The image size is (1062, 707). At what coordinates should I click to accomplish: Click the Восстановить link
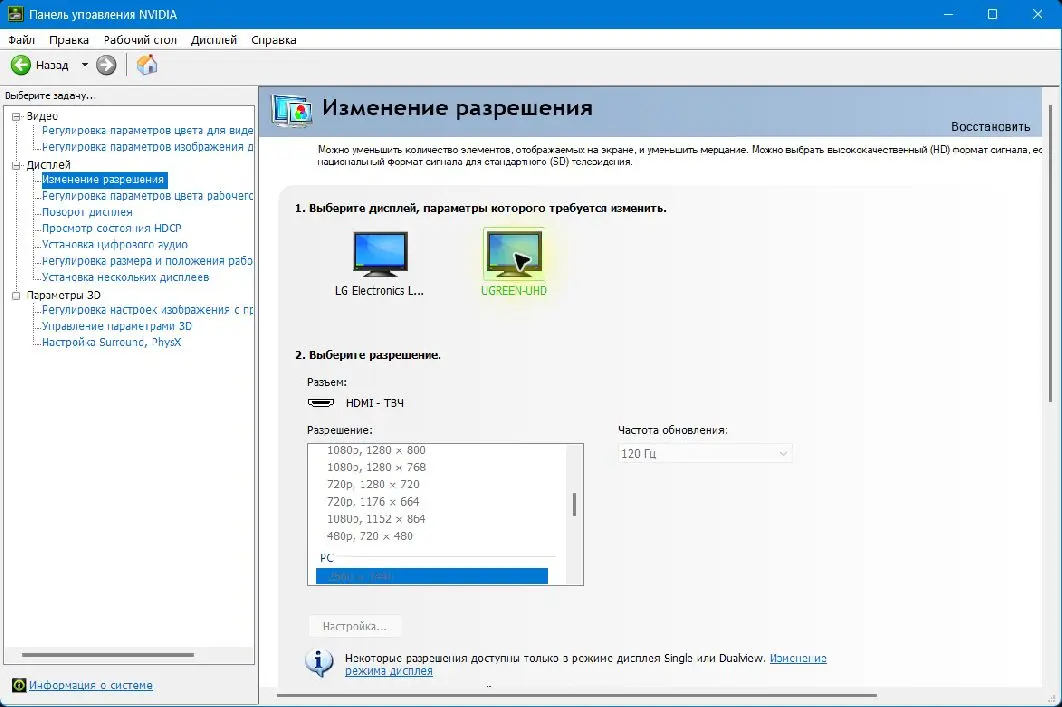click(x=990, y=127)
